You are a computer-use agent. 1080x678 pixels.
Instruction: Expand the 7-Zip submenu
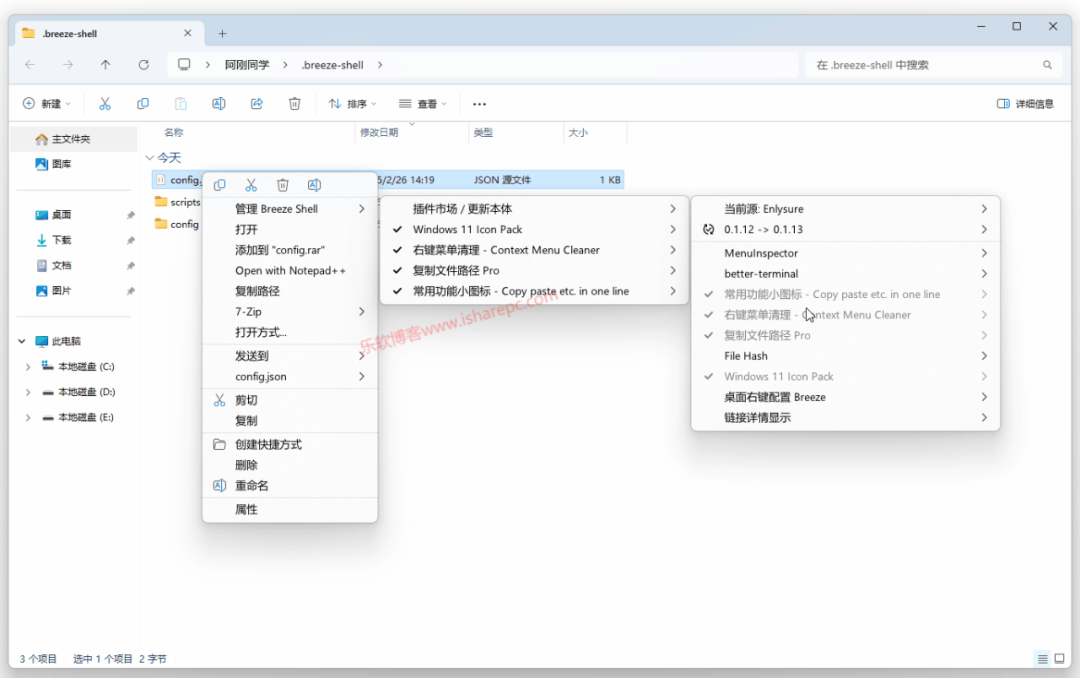point(290,312)
